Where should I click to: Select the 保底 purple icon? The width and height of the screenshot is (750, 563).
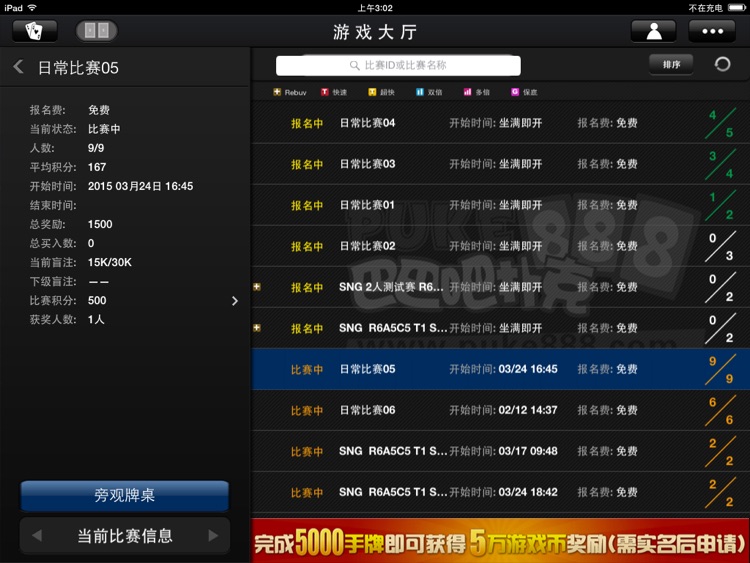click(515, 92)
